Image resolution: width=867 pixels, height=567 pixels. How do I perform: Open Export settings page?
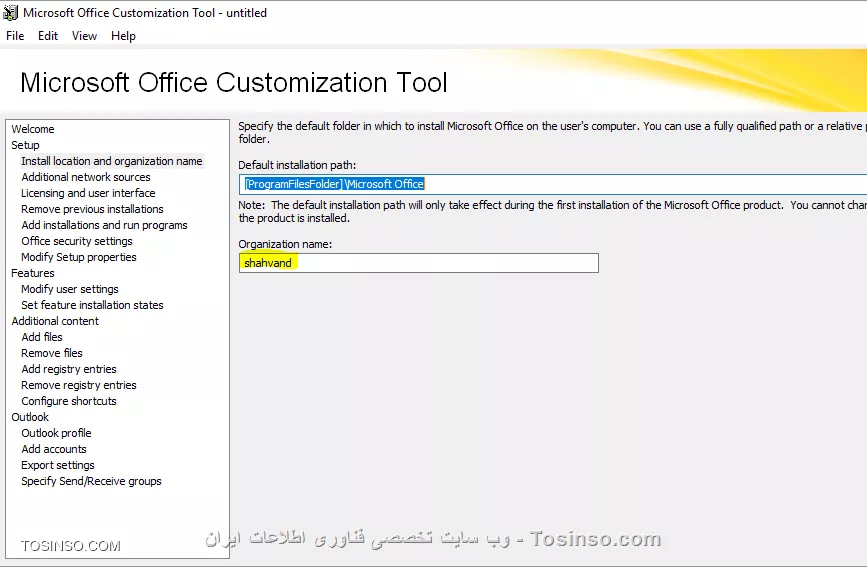pyautogui.click(x=58, y=466)
